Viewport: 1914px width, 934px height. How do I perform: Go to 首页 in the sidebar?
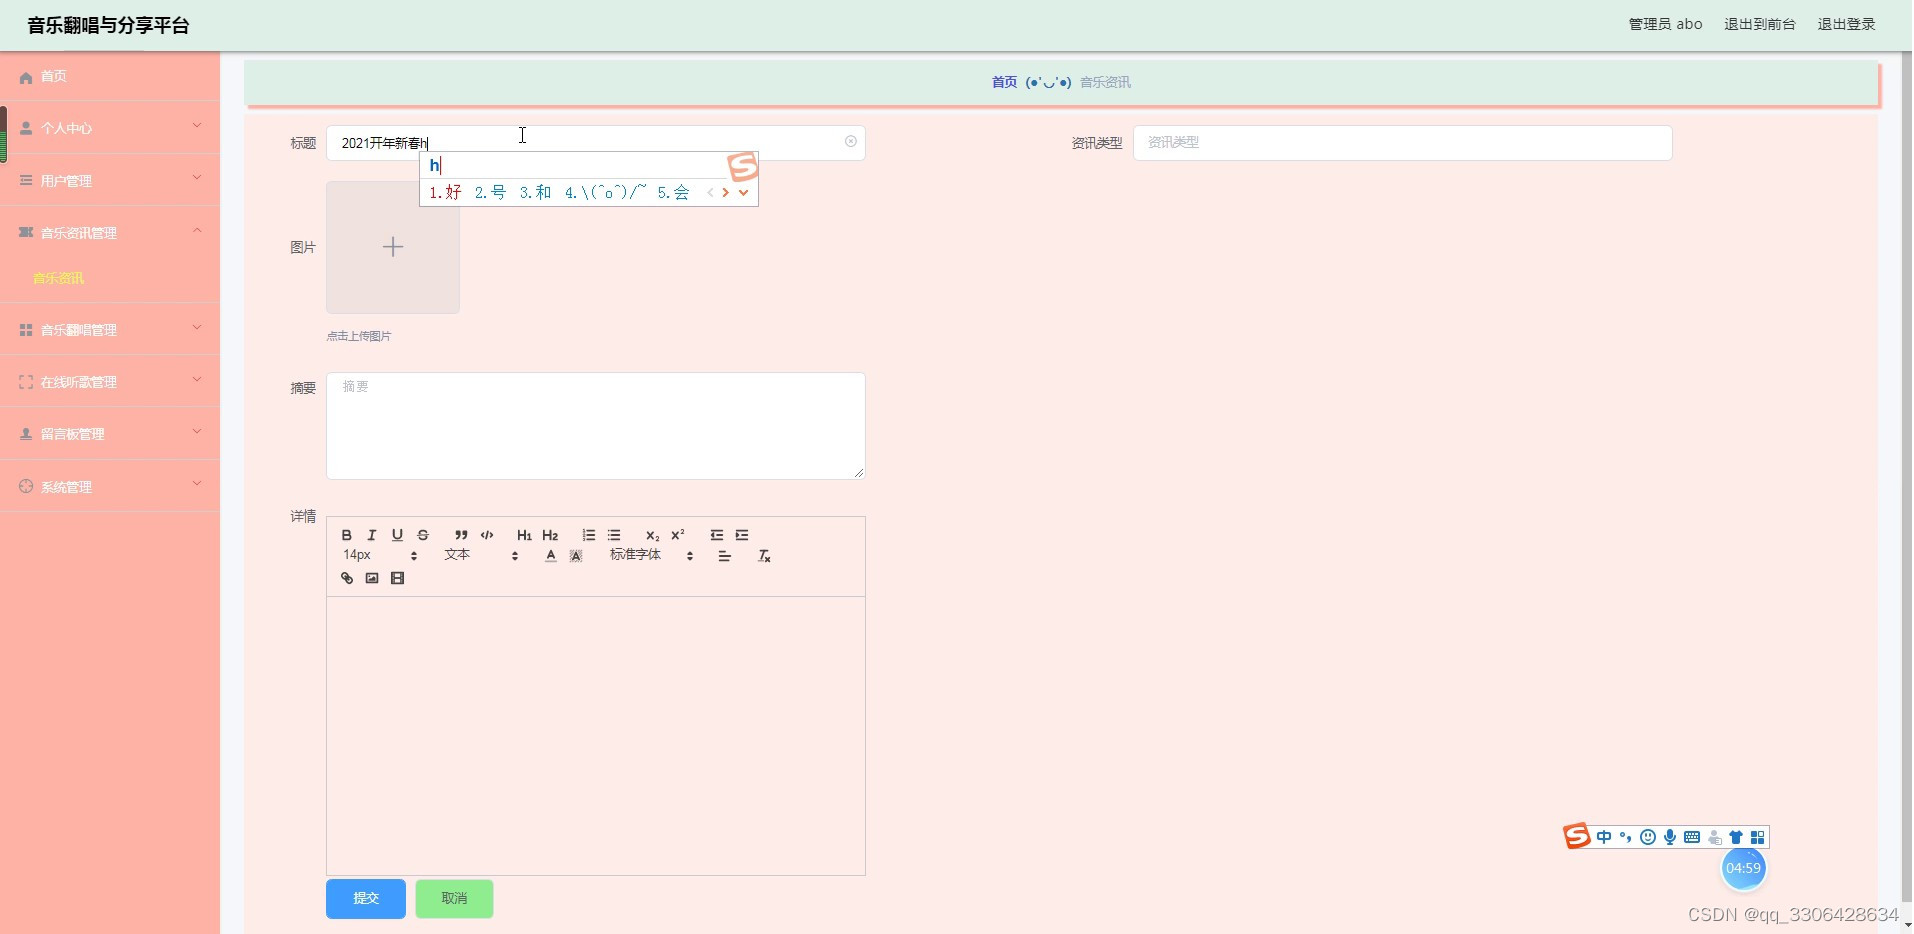click(110, 76)
